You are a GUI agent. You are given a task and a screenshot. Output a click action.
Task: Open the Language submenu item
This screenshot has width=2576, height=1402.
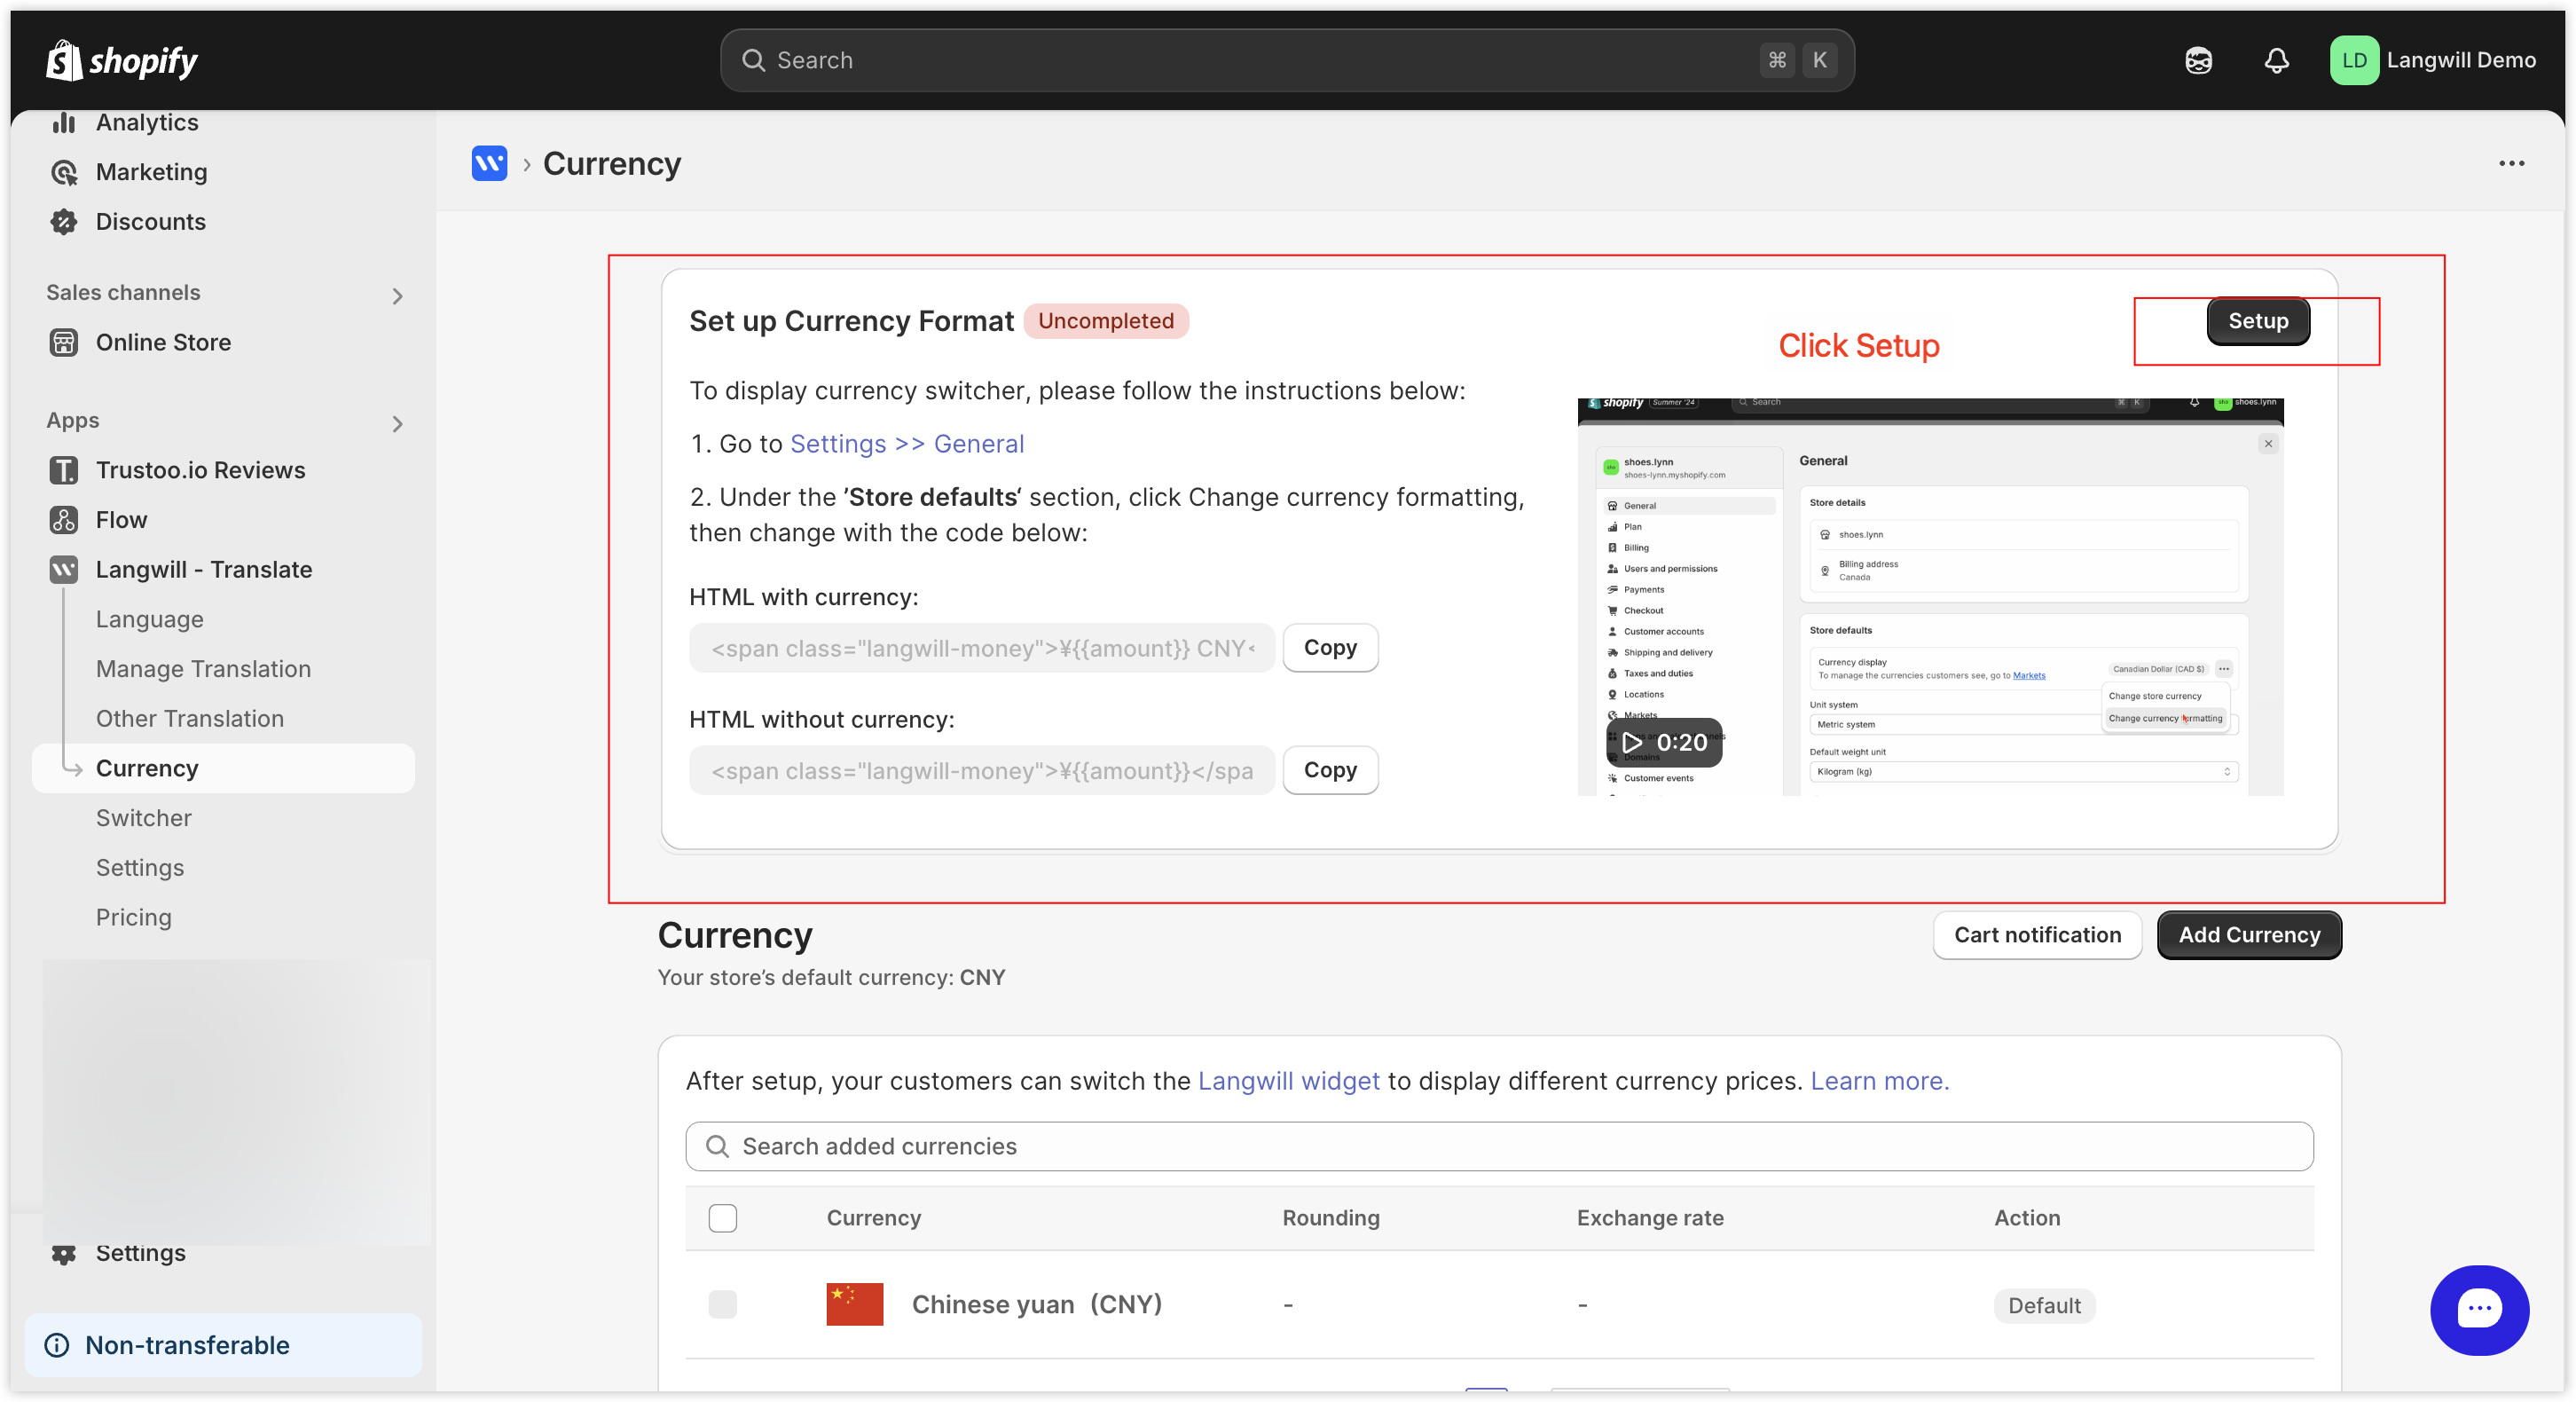149,619
